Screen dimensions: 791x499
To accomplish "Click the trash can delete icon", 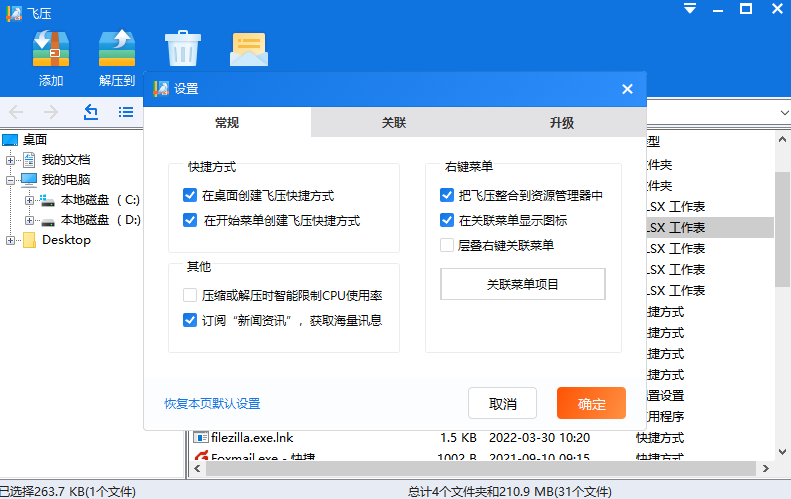I will pos(182,48).
